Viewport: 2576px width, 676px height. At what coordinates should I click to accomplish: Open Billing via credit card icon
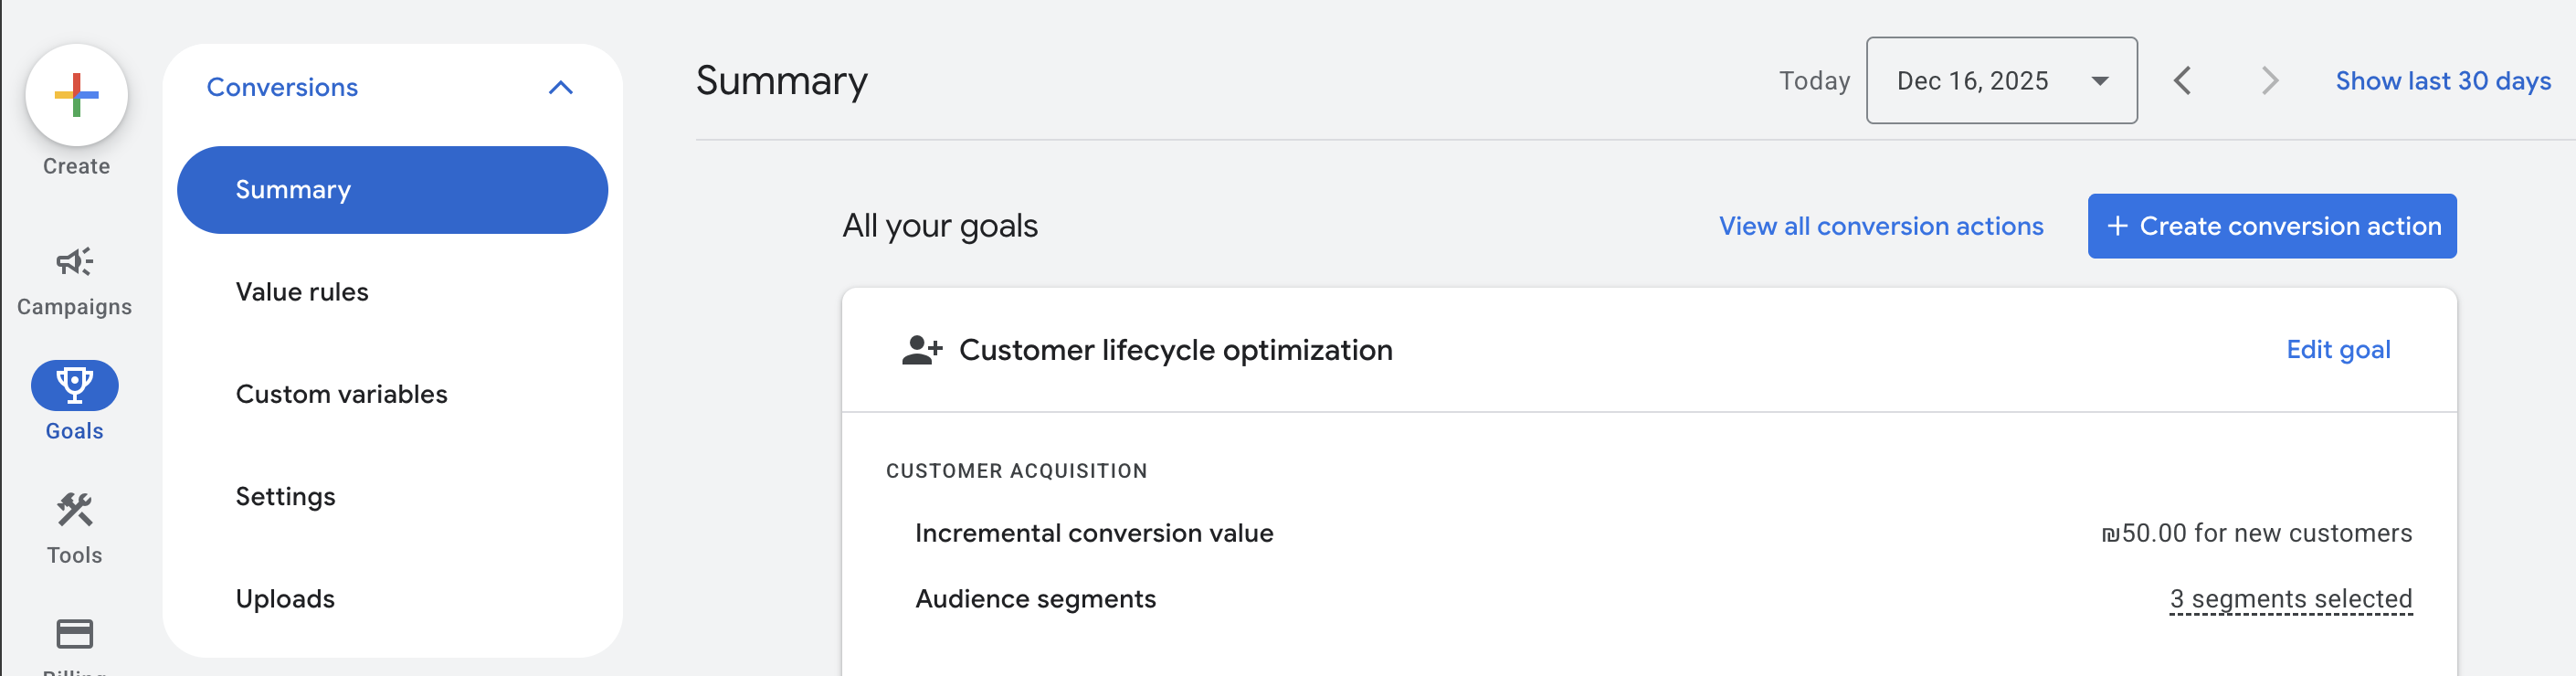pyautogui.click(x=75, y=634)
